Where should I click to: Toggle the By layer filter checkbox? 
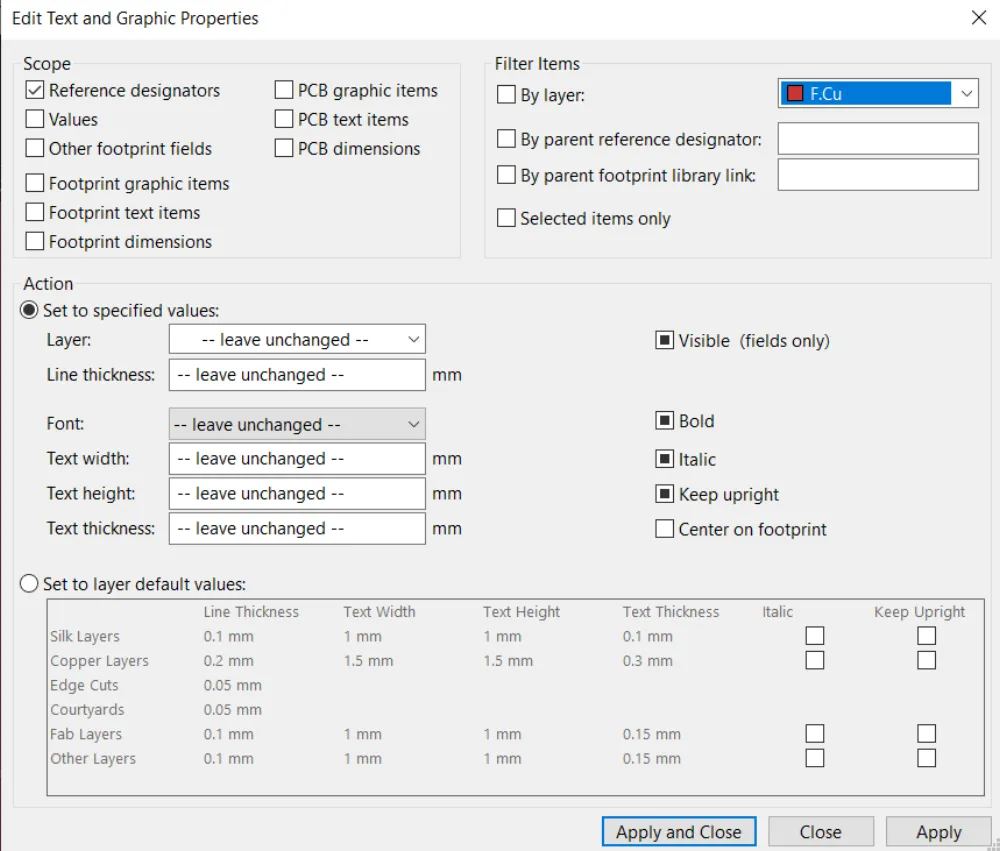[507, 96]
